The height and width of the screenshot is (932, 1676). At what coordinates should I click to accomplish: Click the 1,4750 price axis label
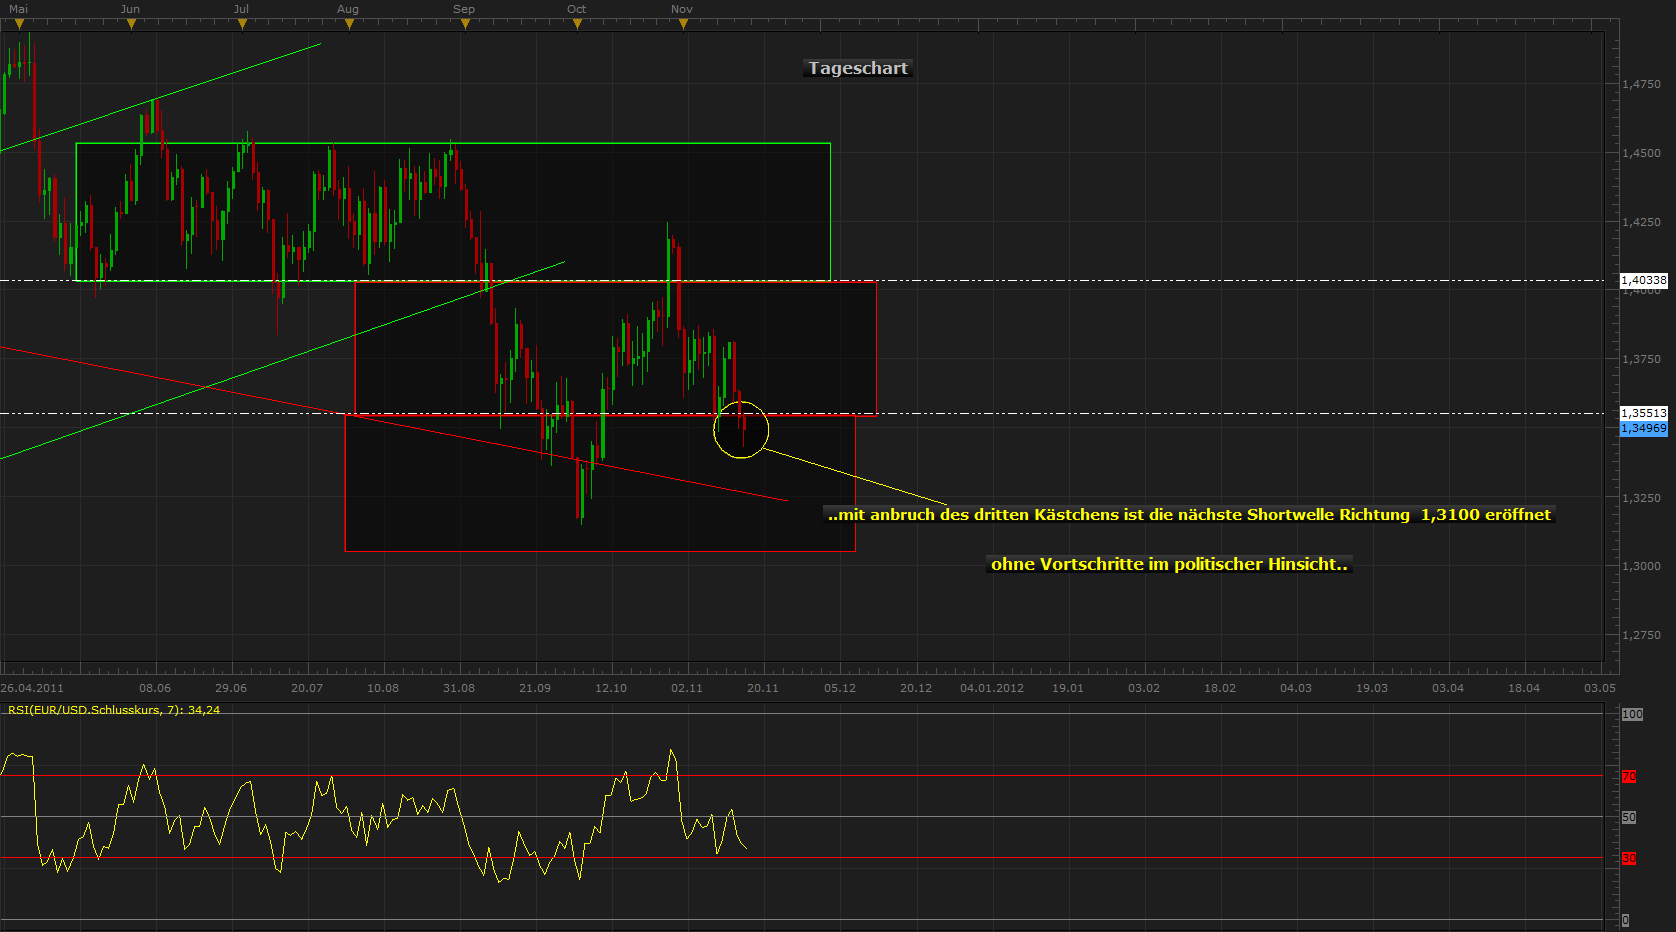[x=1641, y=84]
